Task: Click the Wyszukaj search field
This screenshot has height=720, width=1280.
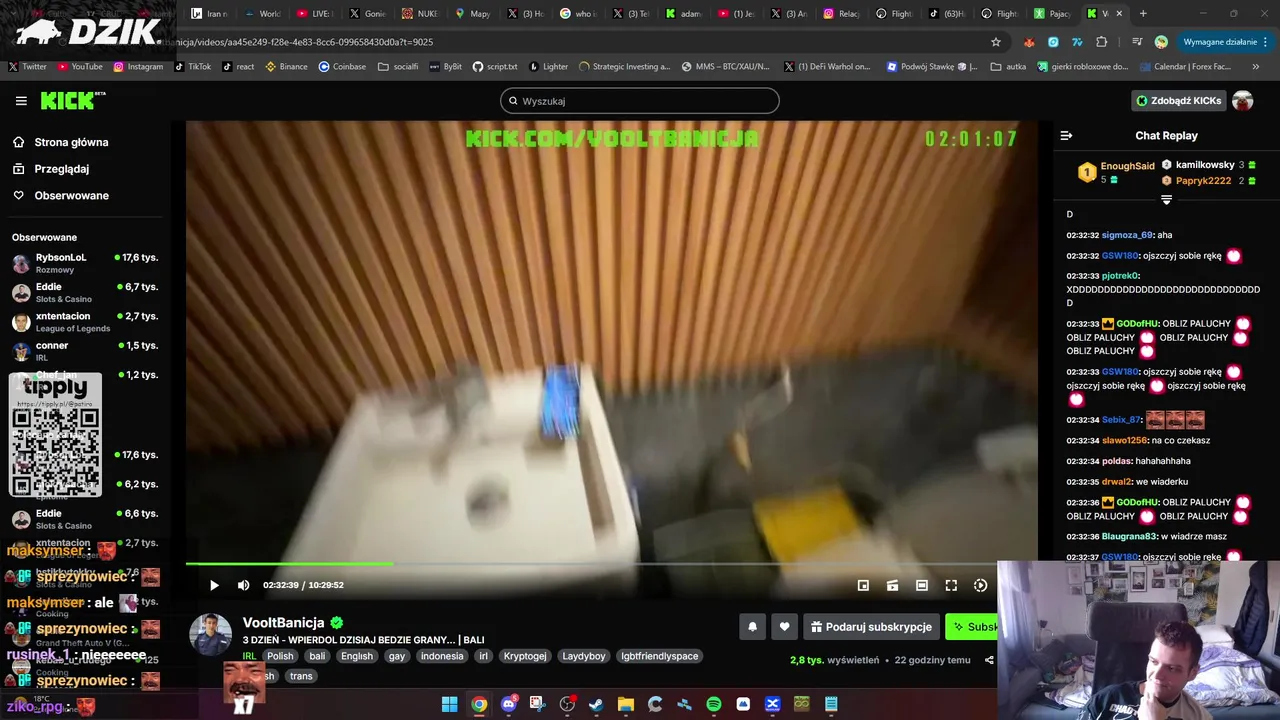Action: (640, 101)
